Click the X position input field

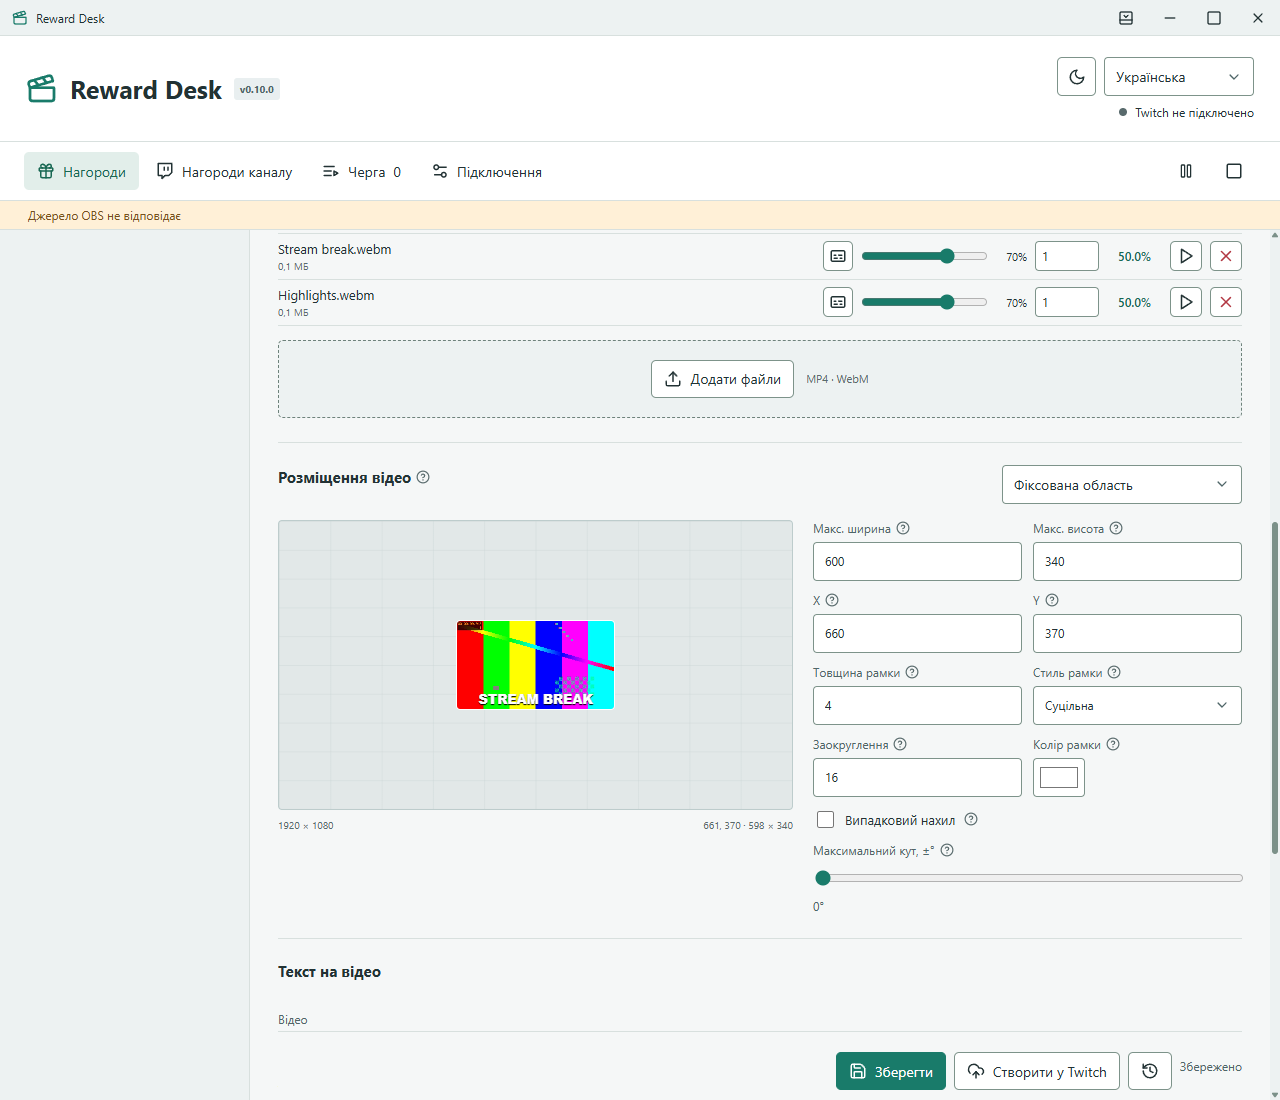917,633
